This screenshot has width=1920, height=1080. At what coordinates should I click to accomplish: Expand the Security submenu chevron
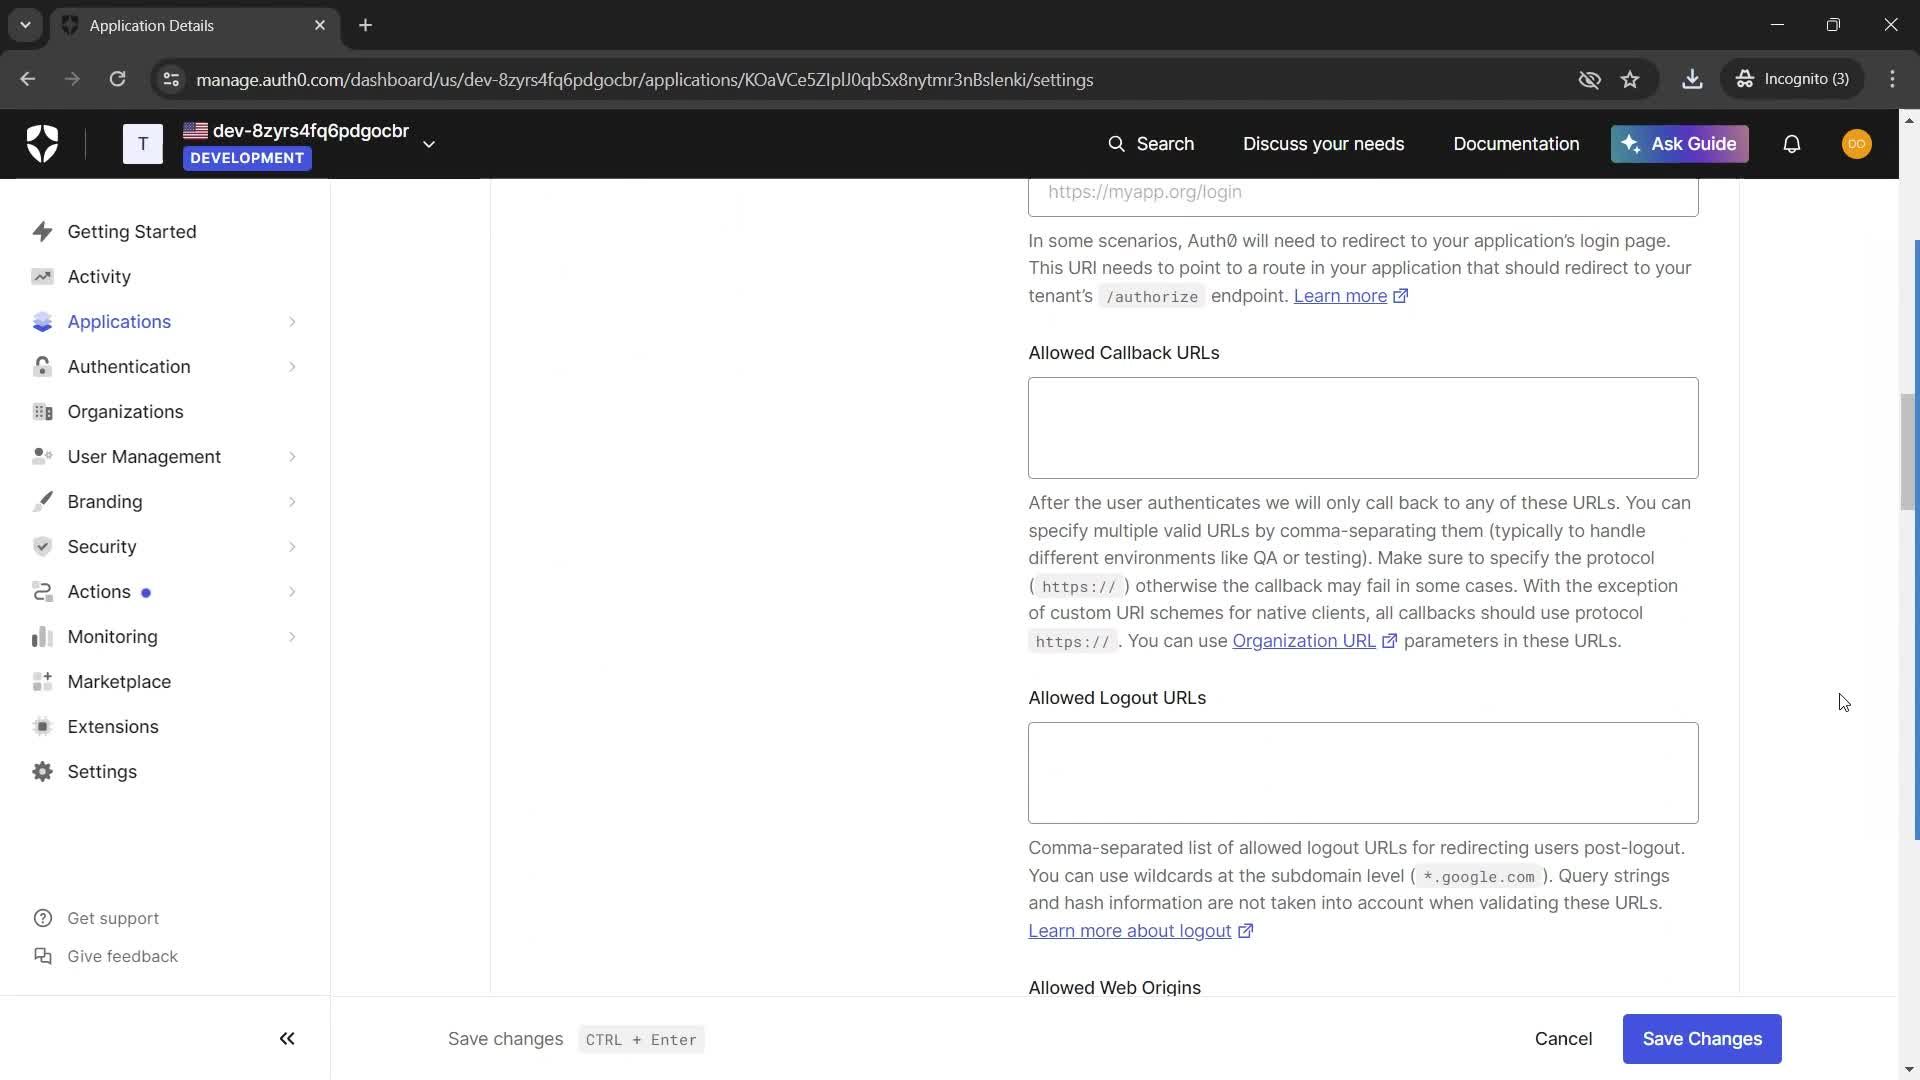click(x=292, y=547)
